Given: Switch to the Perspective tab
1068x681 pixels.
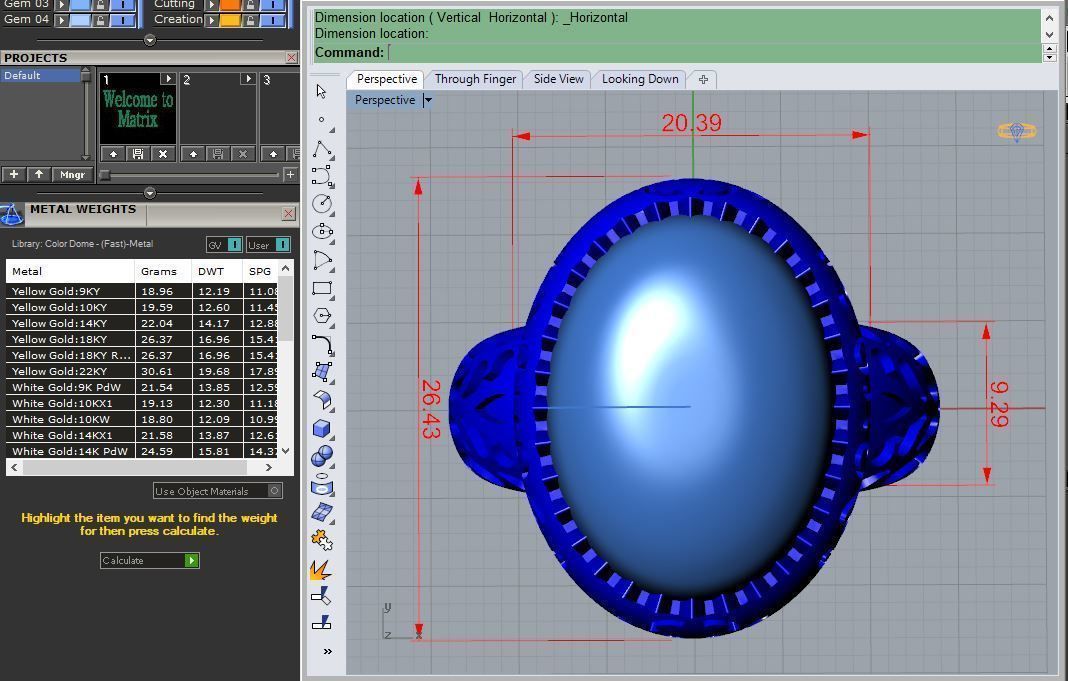Looking at the screenshot, I should (x=386, y=79).
